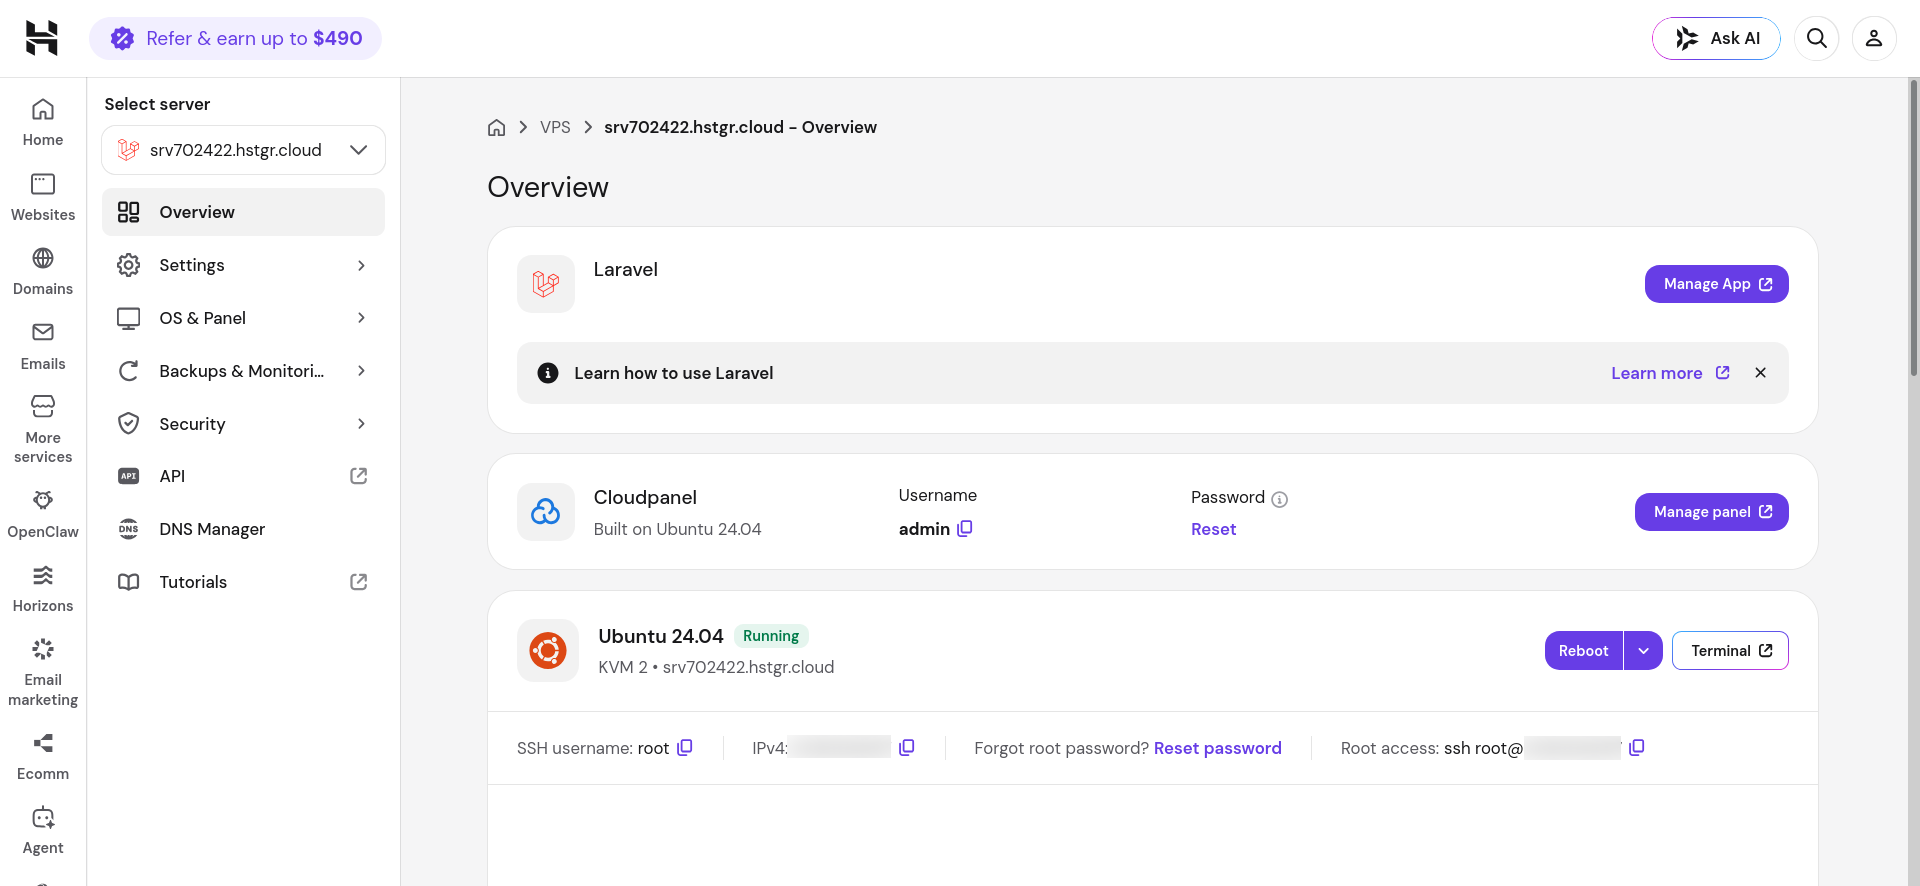Open Ecomm in left sidebar
The height and width of the screenshot is (886, 1920).
tap(43, 757)
